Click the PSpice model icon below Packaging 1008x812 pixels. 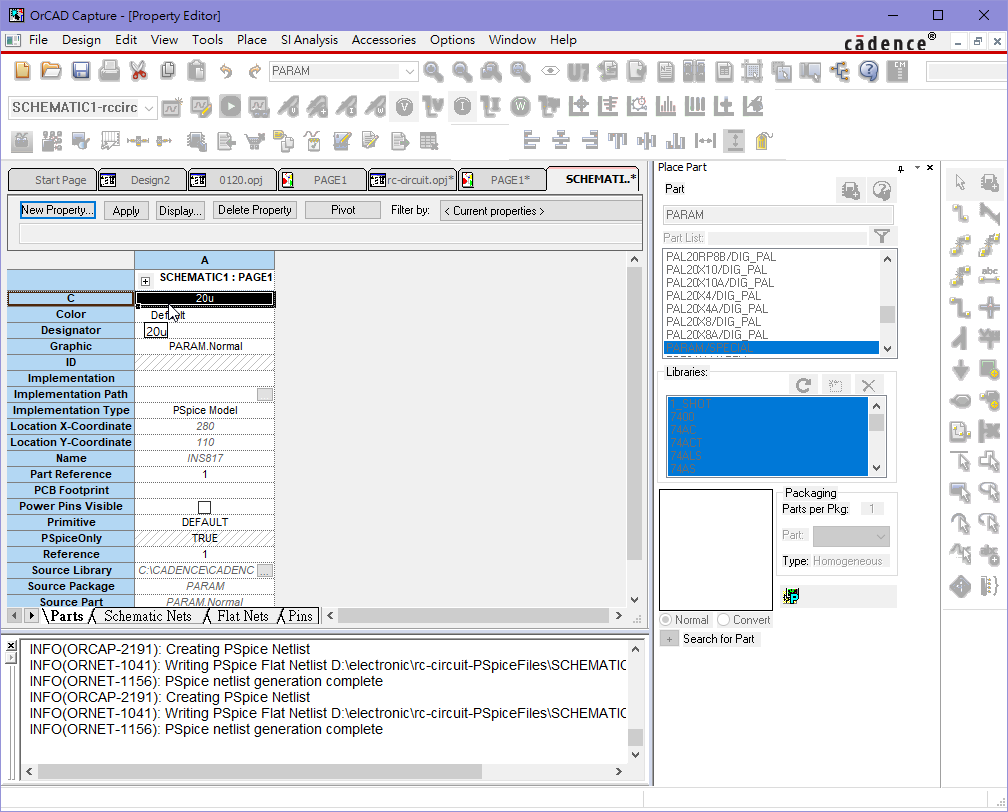pos(791,596)
